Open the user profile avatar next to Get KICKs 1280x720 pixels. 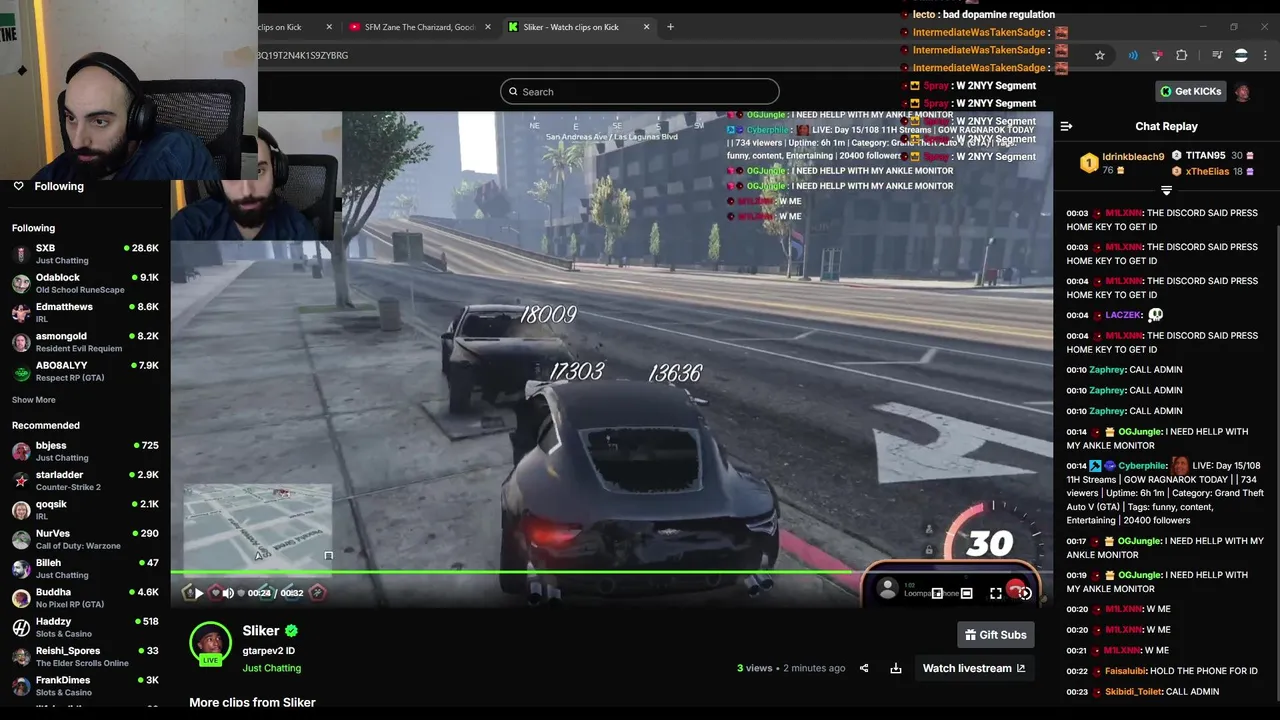point(1242,92)
